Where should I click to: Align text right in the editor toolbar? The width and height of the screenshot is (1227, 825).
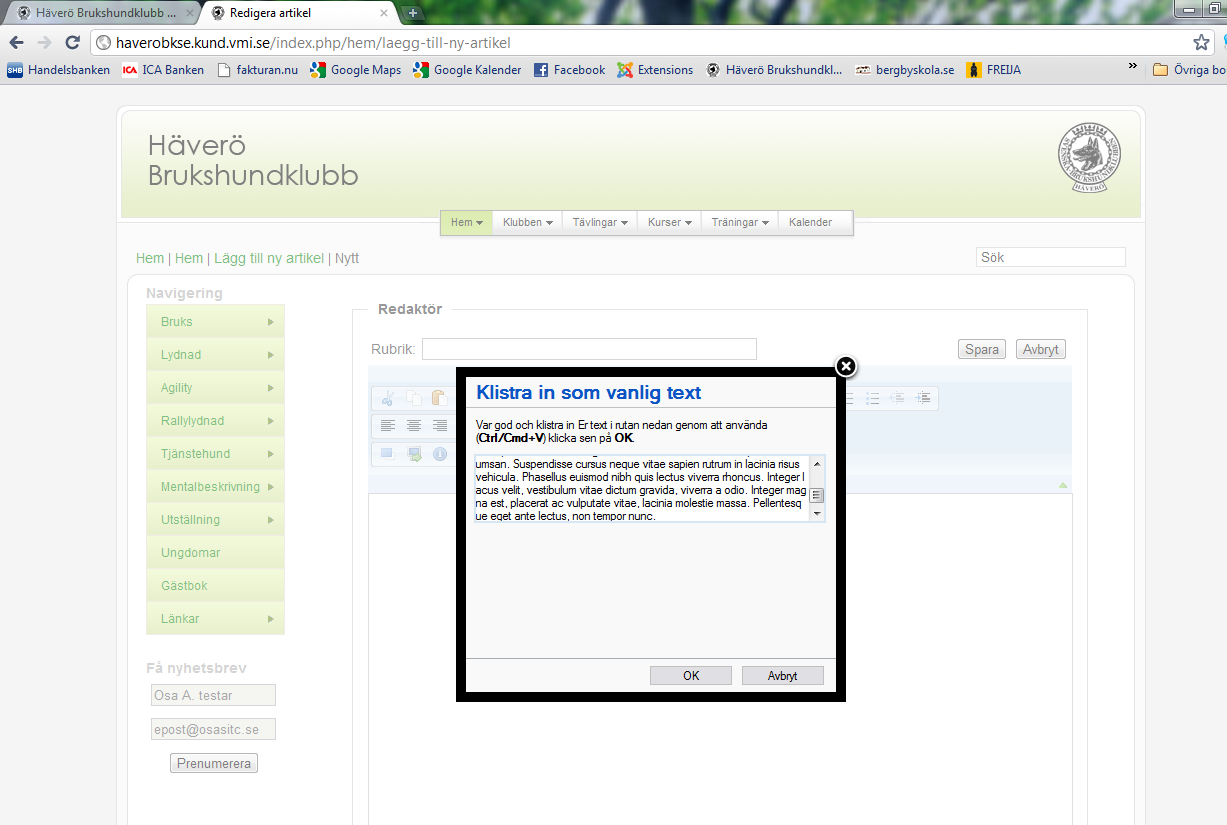pos(439,426)
